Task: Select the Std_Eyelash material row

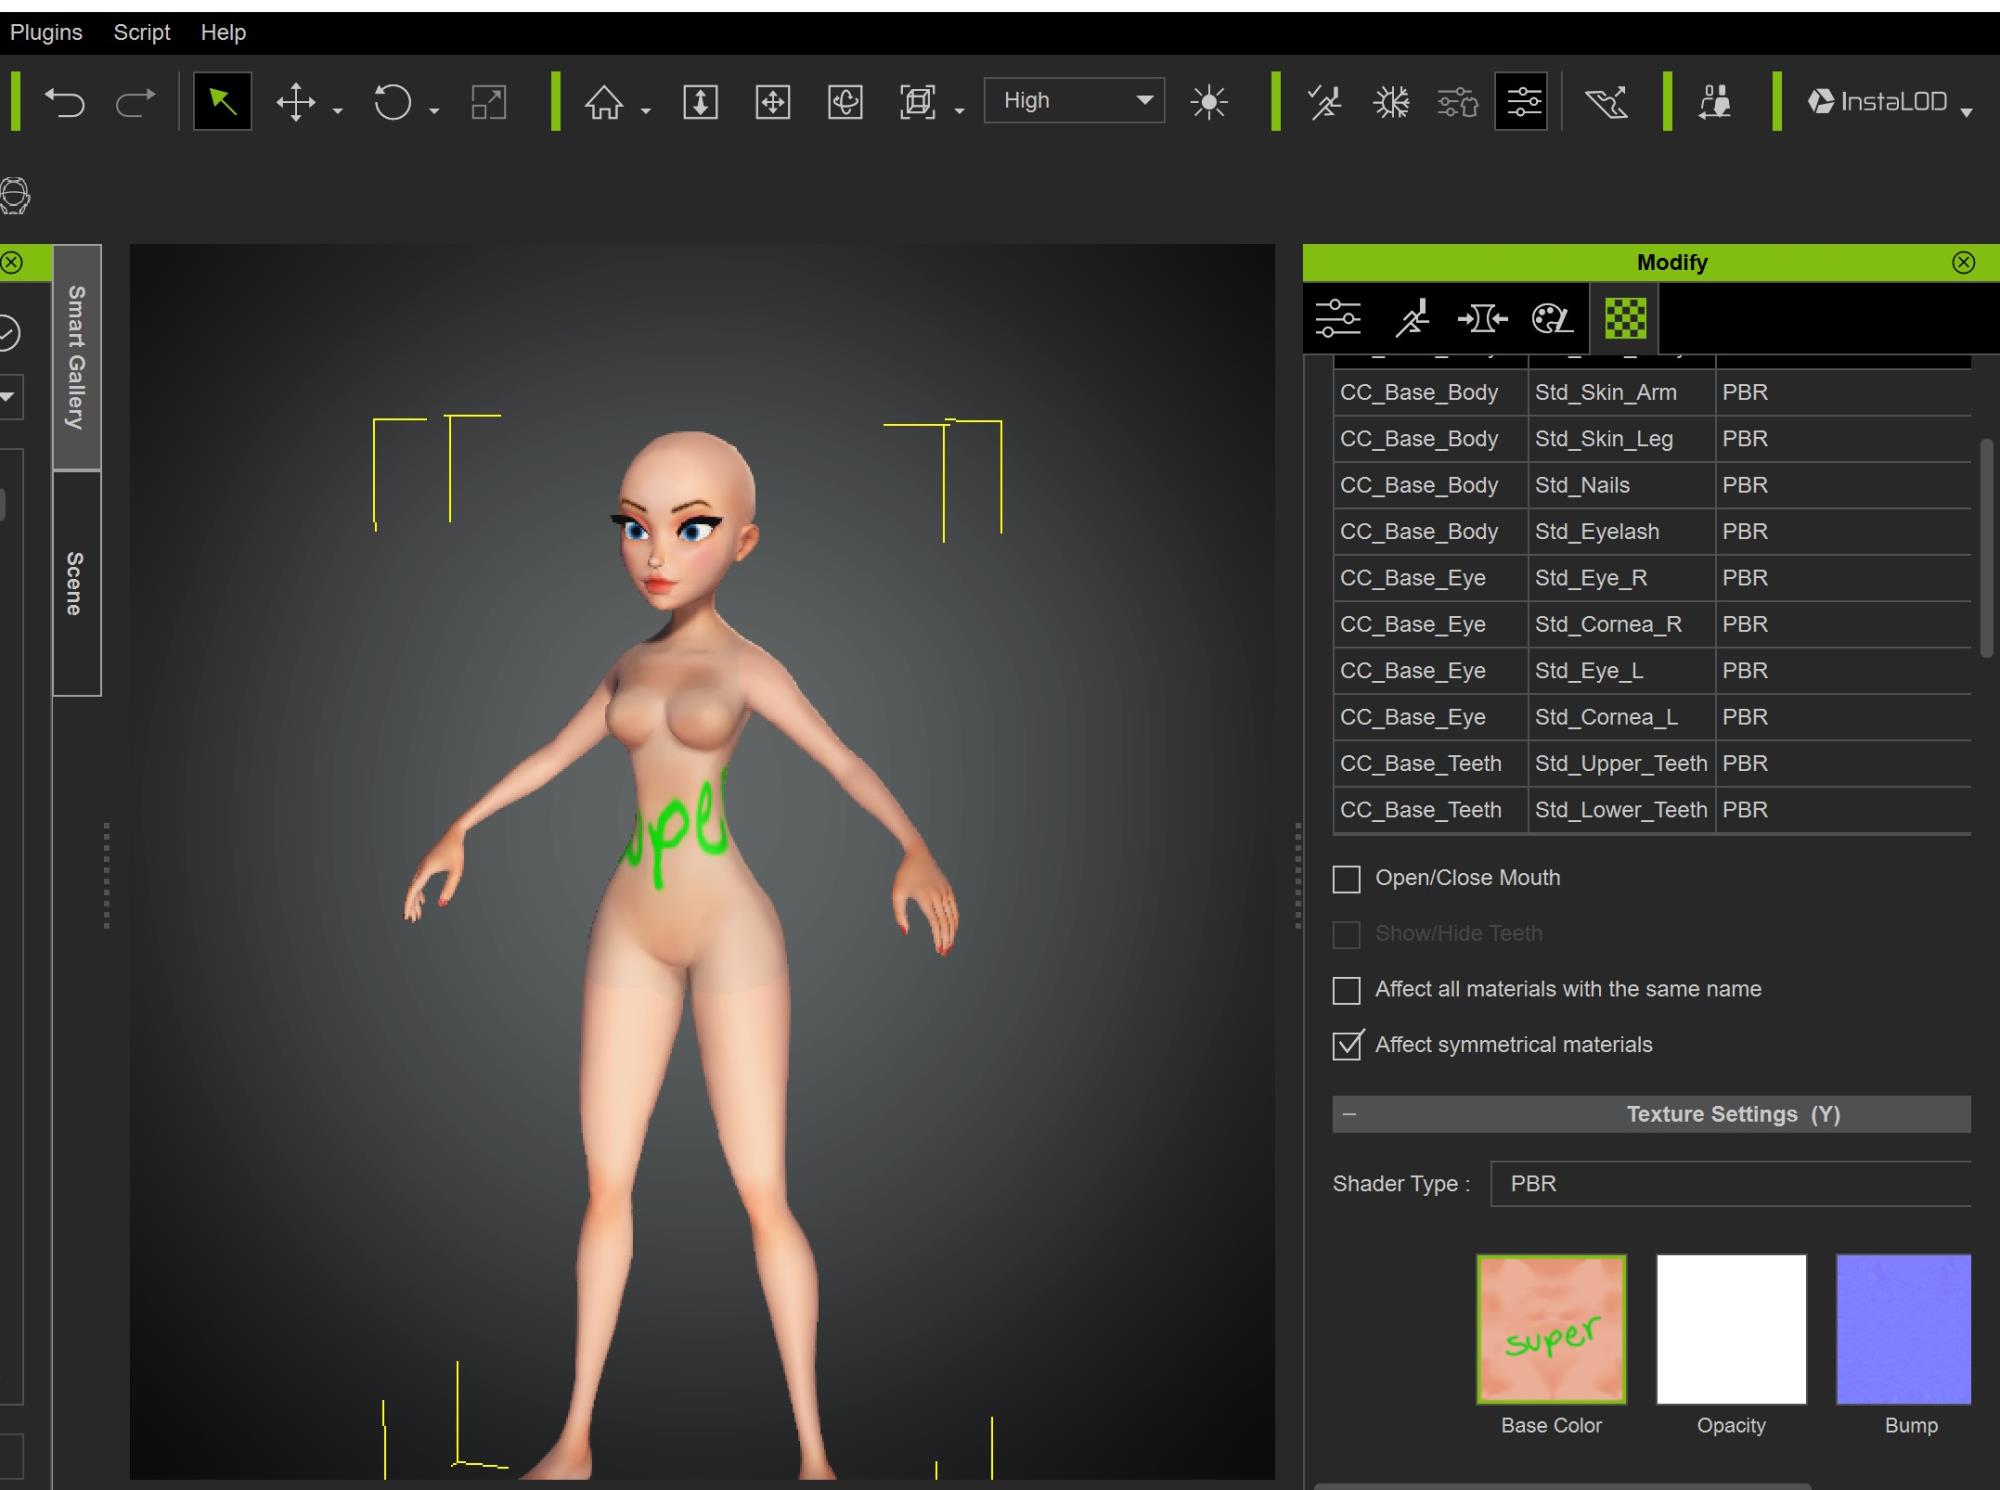Action: pos(1652,532)
